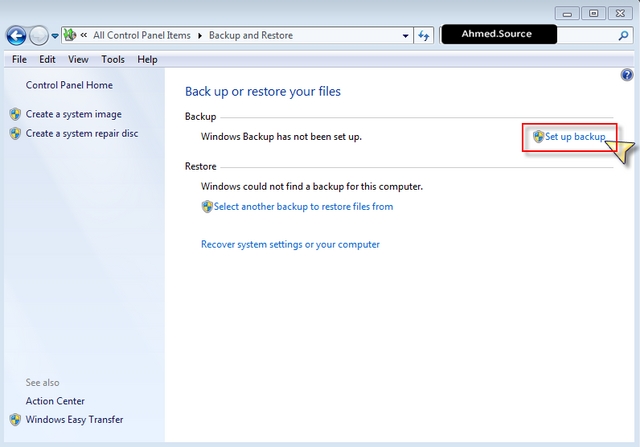Click shield icon beside Select another backup
The height and width of the screenshot is (447, 640).
click(207, 207)
